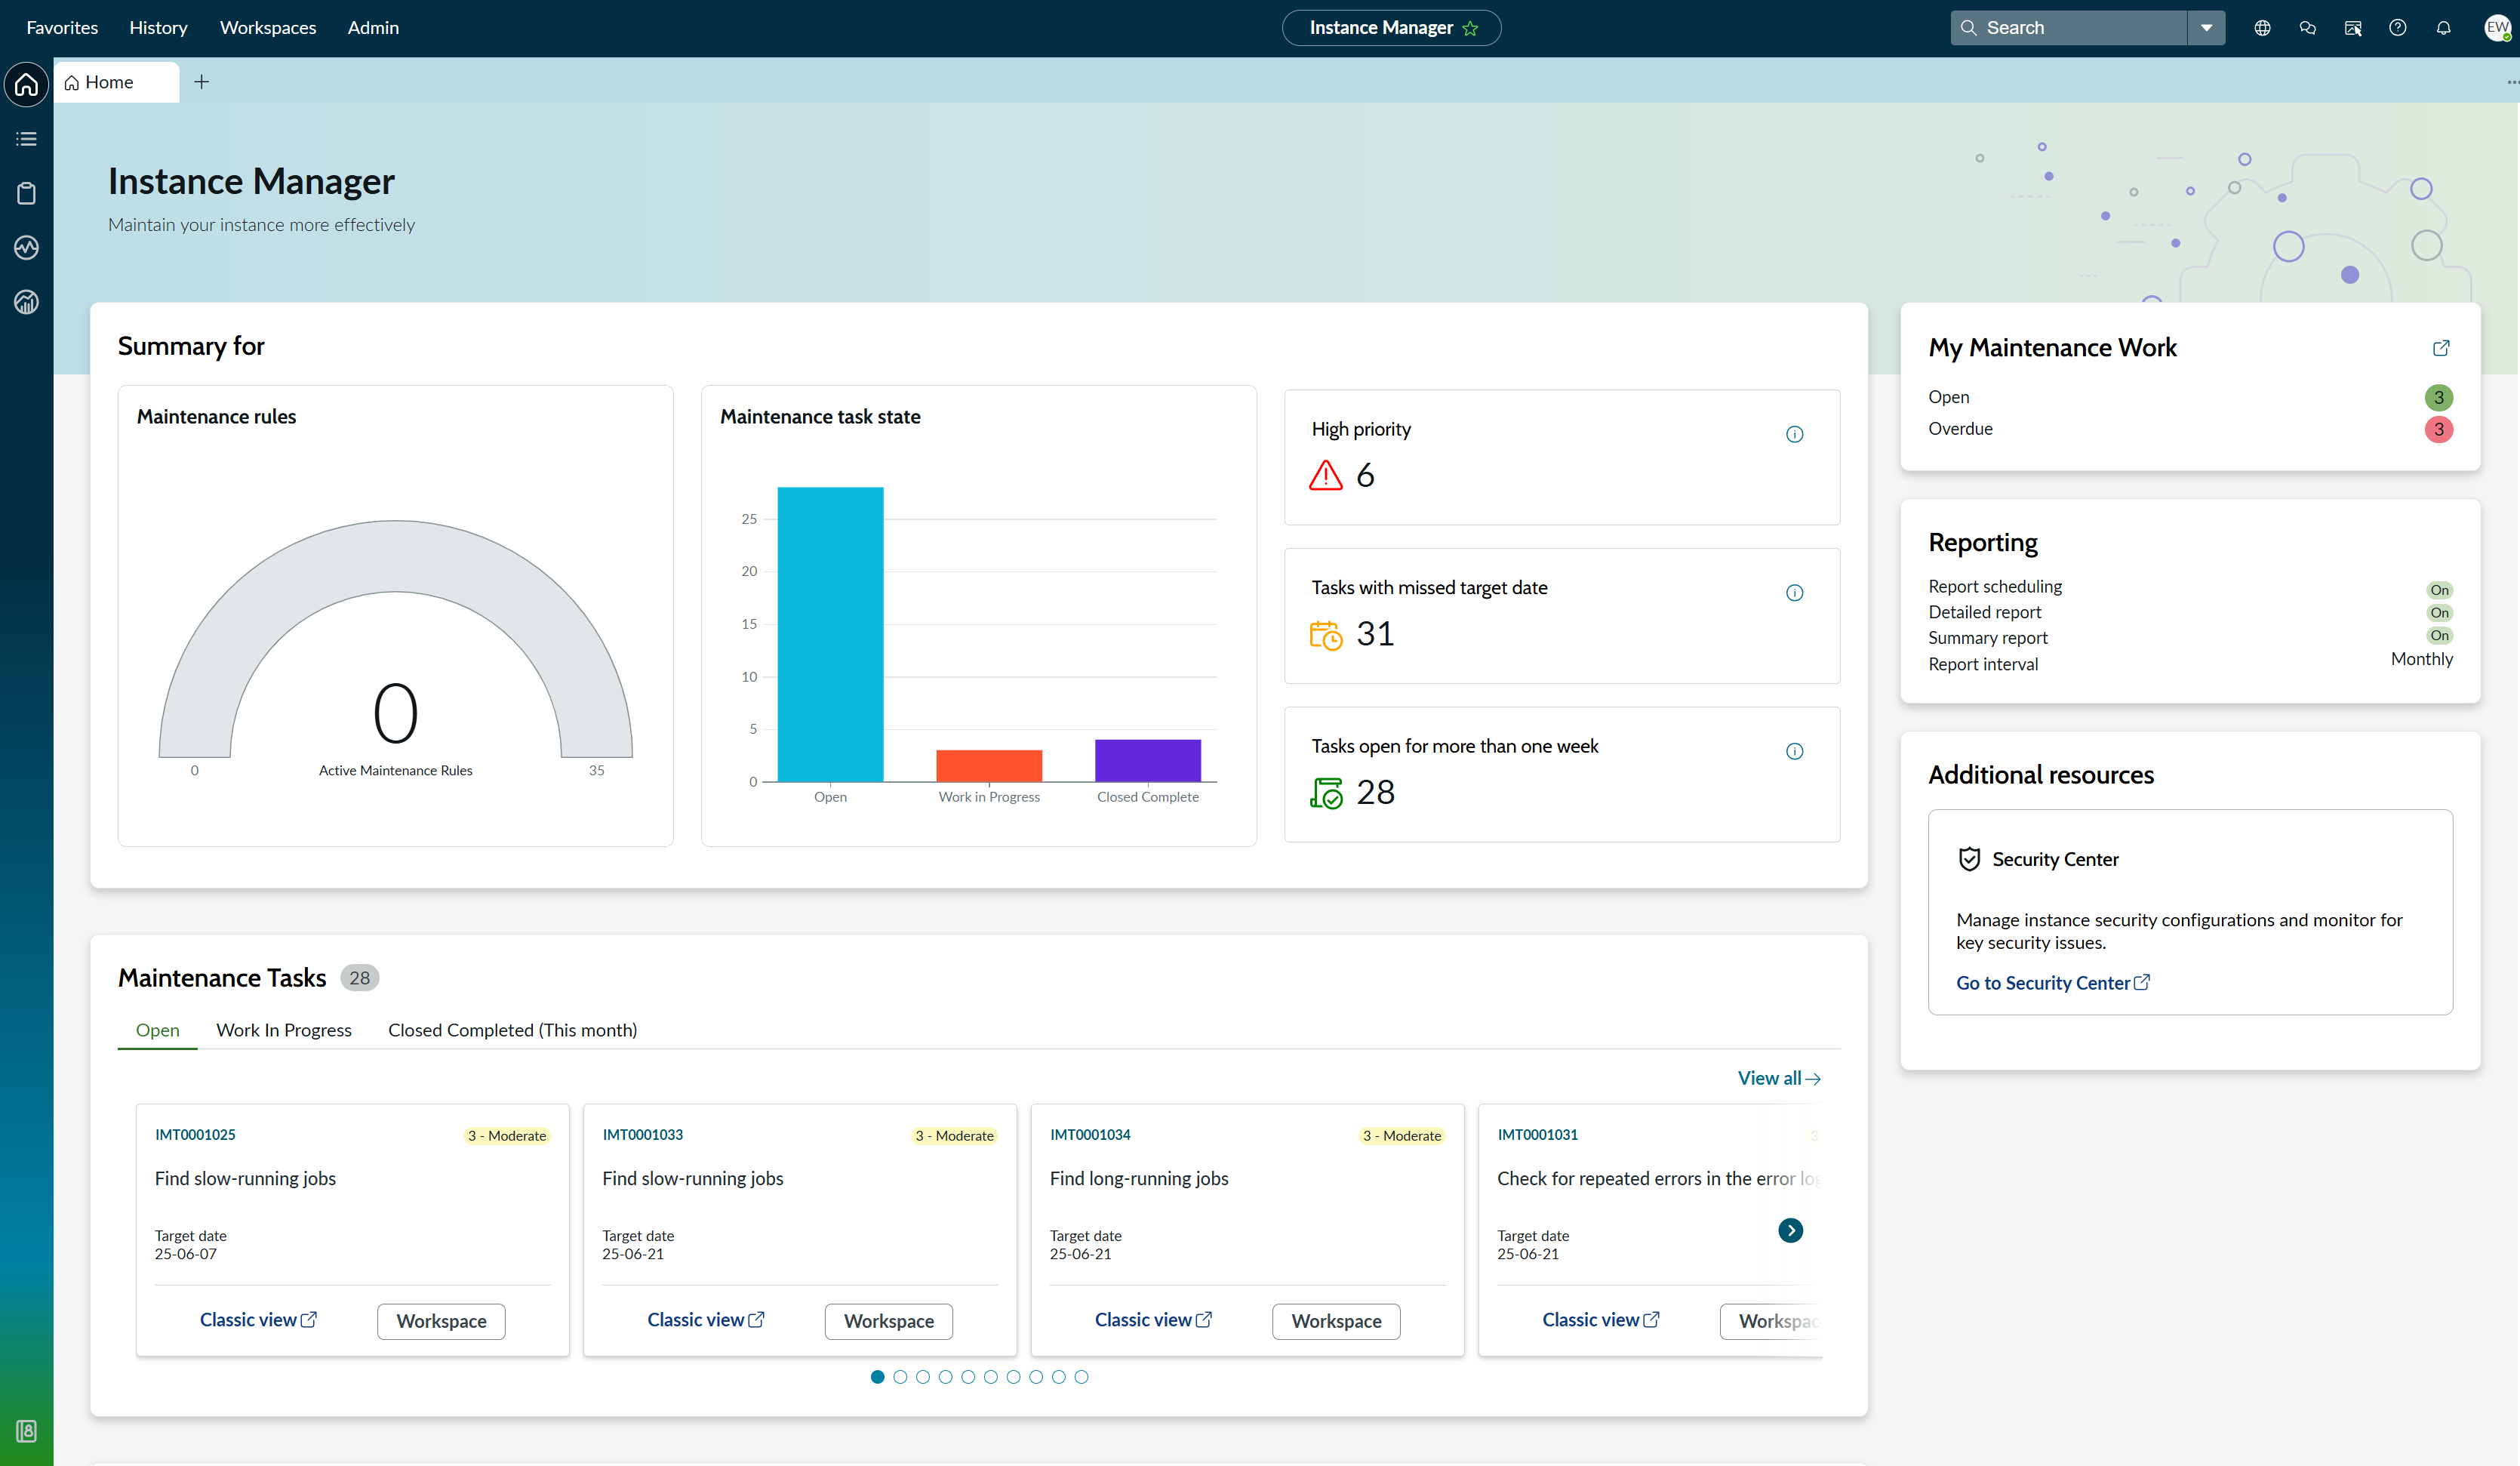Open My Maintenance Work external link icon

(2441, 348)
